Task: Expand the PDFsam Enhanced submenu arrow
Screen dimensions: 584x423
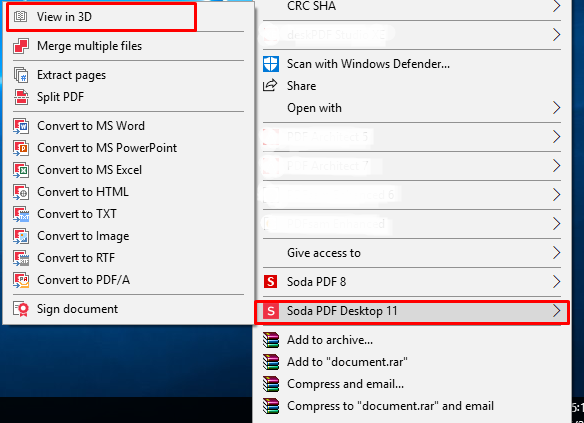Action: [556, 224]
